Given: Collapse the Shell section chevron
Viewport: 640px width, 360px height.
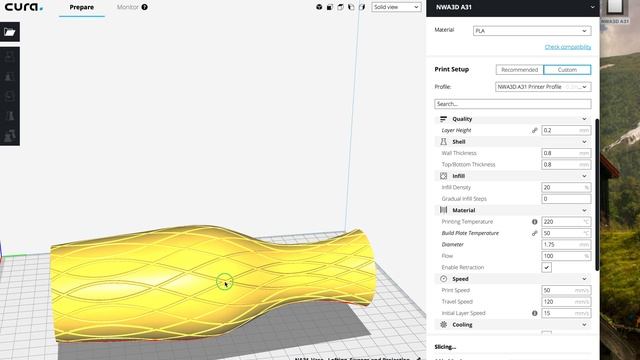Looking at the screenshot, I should [x=584, y=142].
